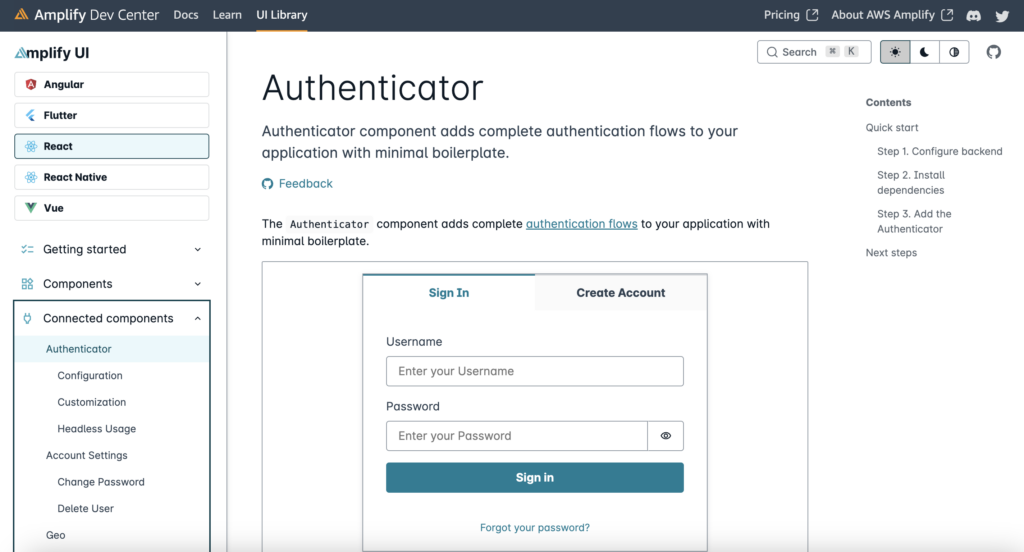
Task: Click the Sign in button
Action: 535,478
